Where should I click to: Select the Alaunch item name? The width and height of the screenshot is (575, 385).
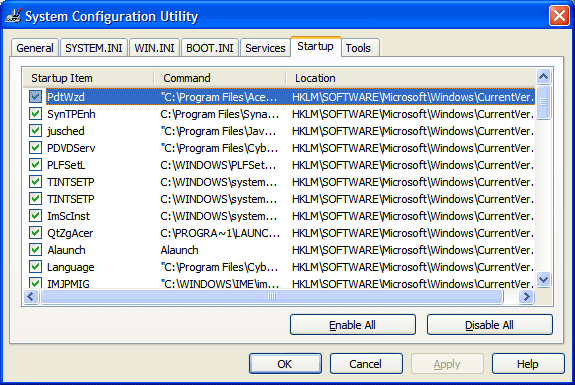point(66,250)
